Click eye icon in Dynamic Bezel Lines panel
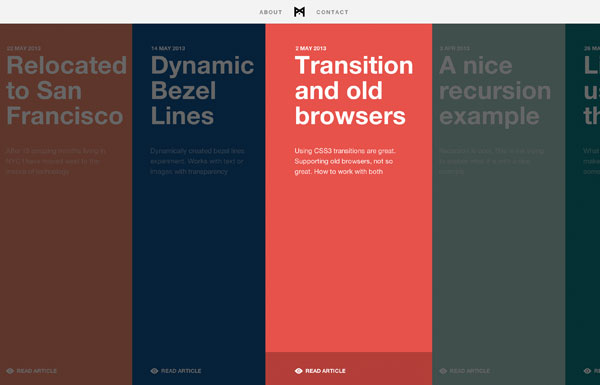Image resolution: width=600 pixels, height=385 pixels. [154, 371]
